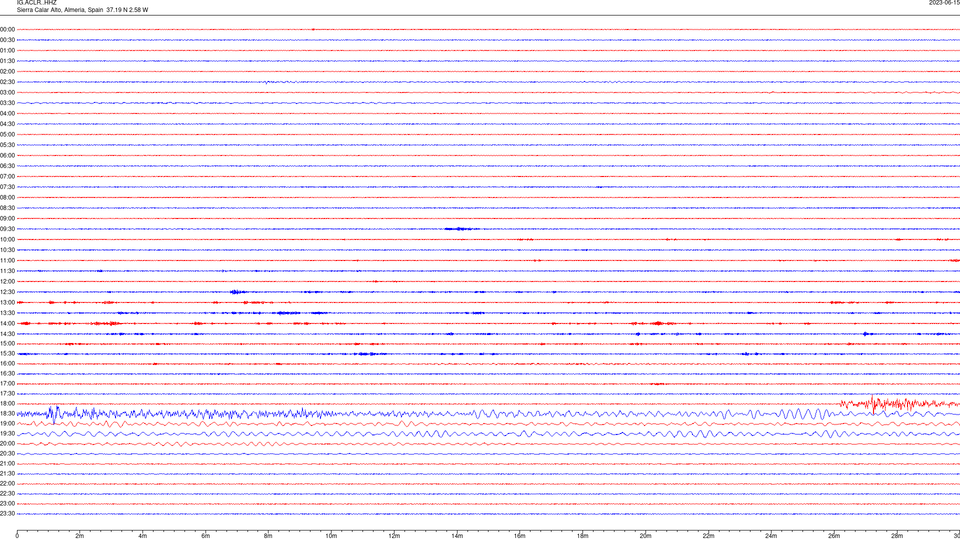Screen dimensions: 960x540
Task: Select the 11:00 time label
Action: pos(7,261)
